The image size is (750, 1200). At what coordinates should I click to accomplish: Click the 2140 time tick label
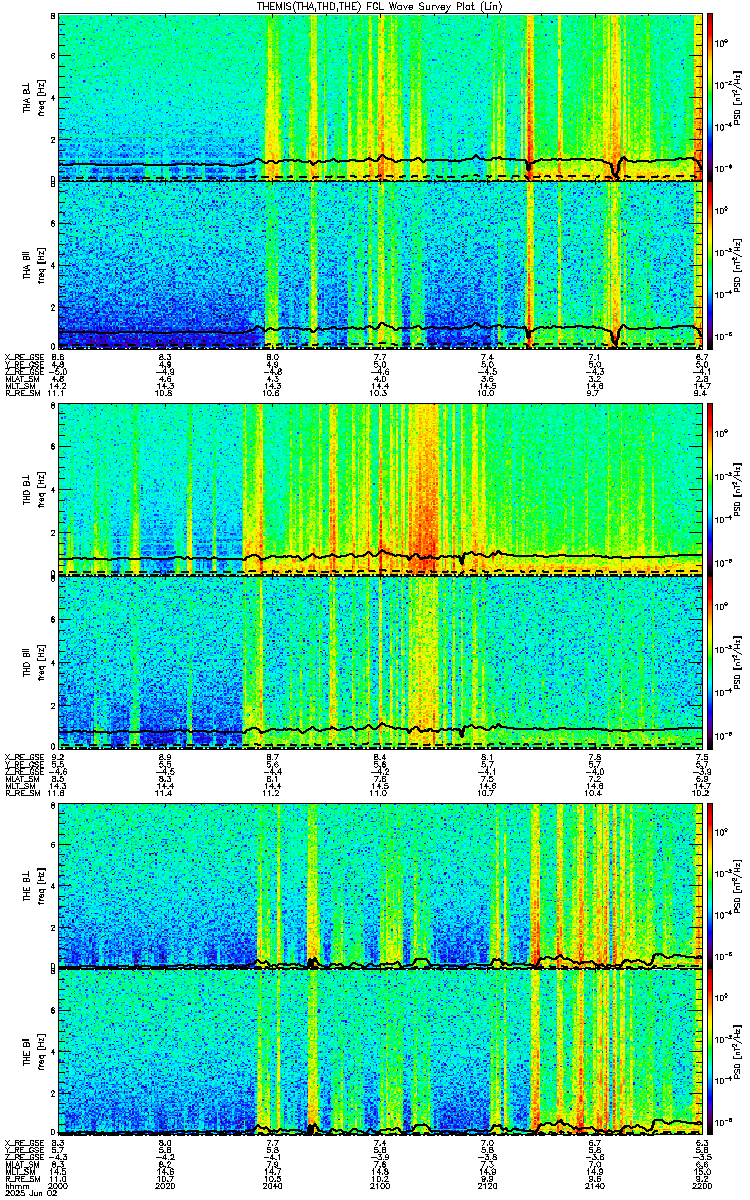(x=595, y=1185)
